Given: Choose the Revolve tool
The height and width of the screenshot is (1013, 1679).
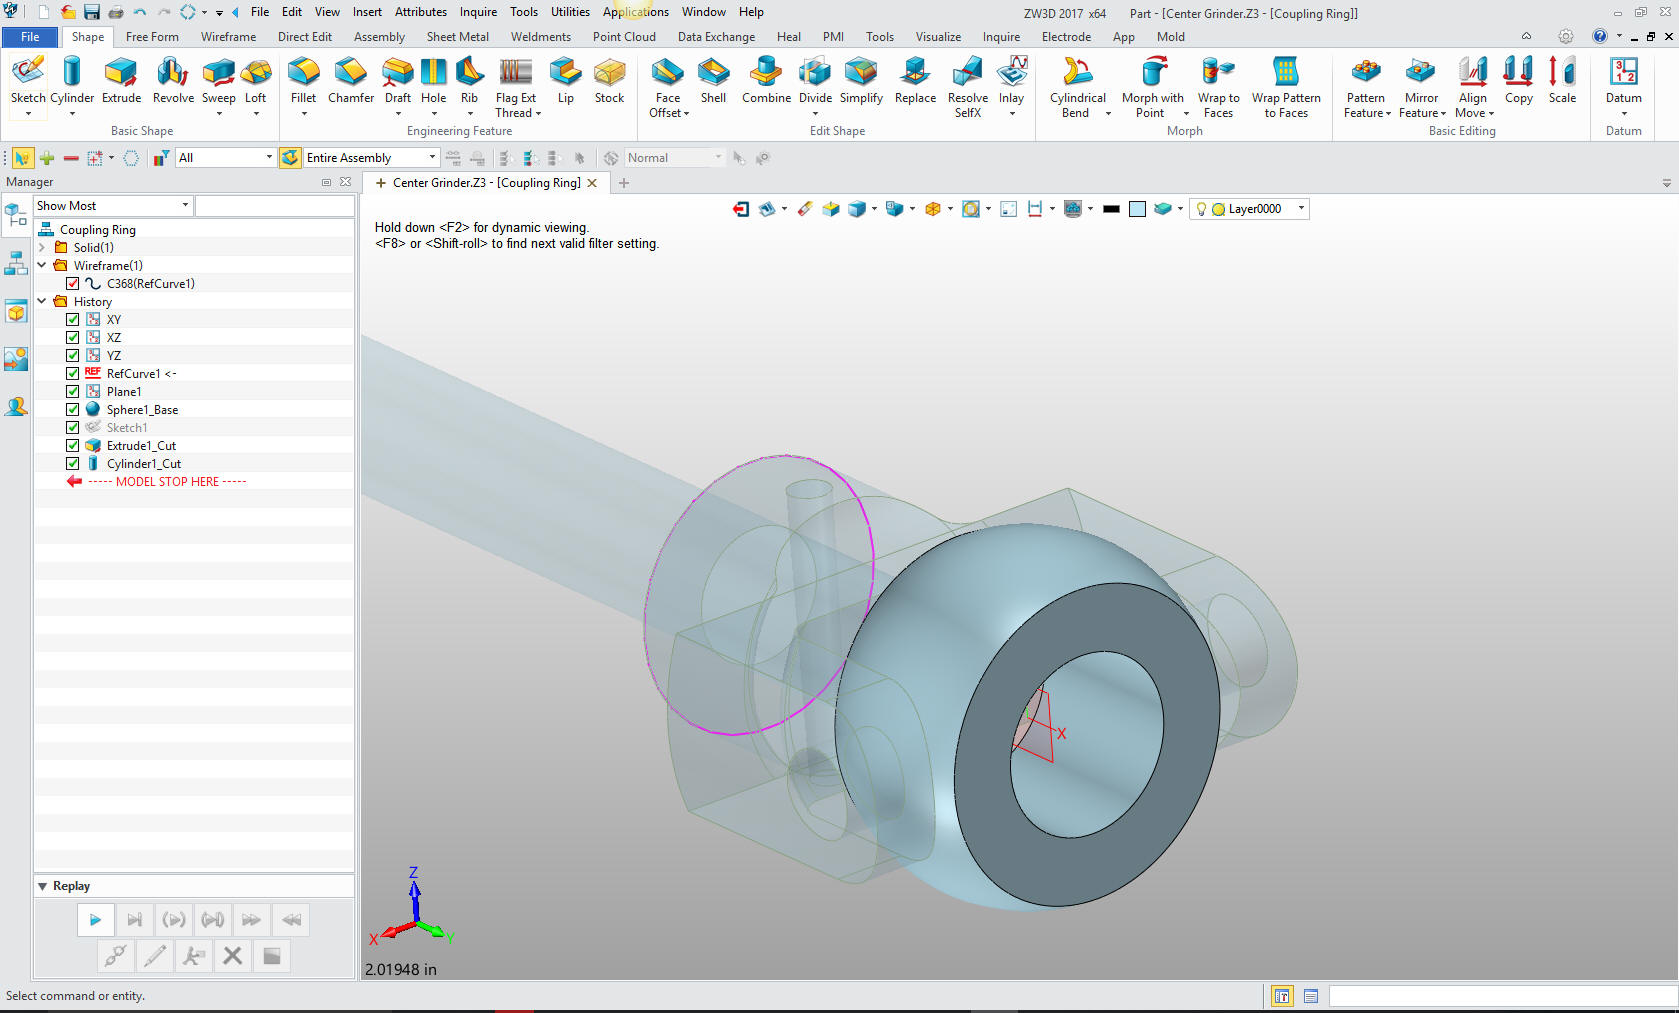Looking at the screenshot, I should [x=173, y=80].
